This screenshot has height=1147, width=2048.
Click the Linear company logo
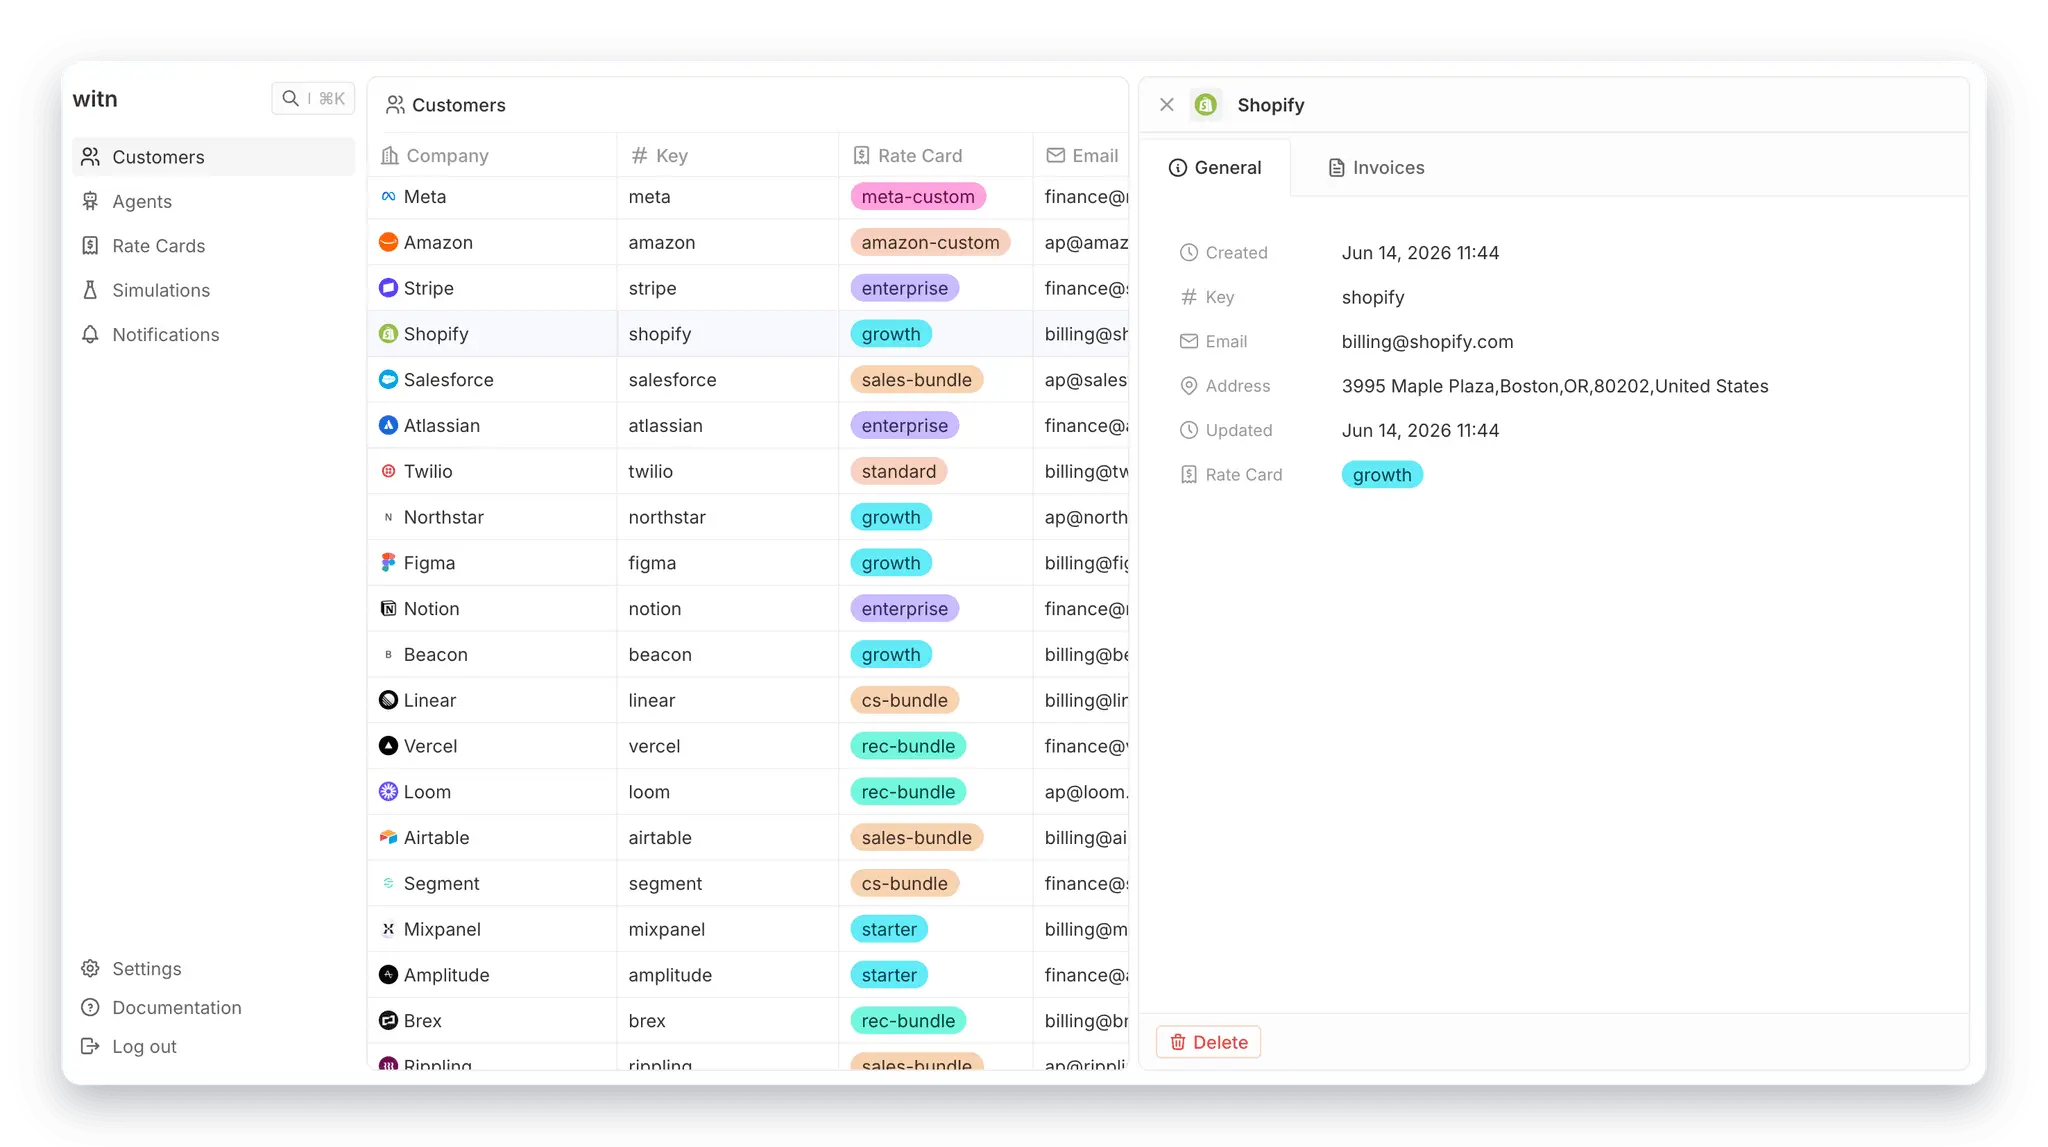(x=388, y=700)
